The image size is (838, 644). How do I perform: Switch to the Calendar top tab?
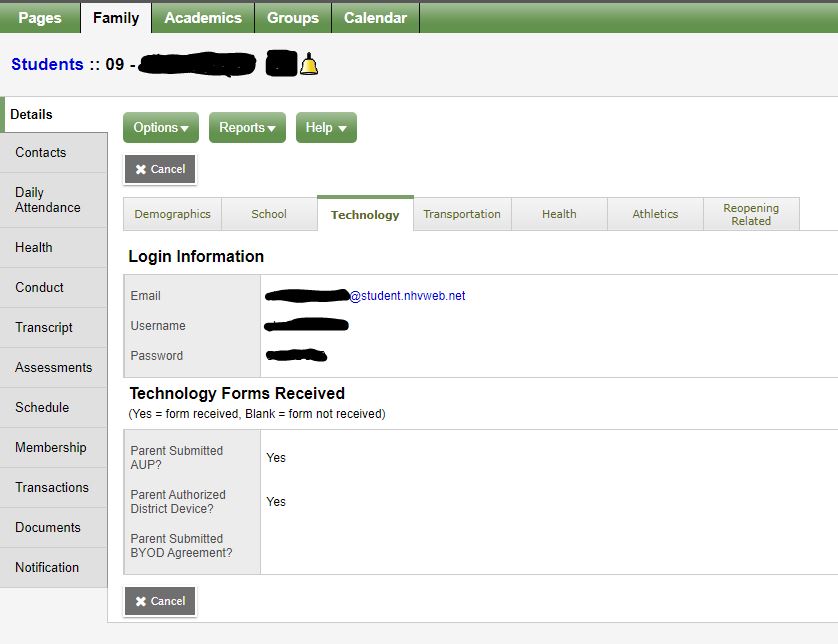(x=375, y=18)
